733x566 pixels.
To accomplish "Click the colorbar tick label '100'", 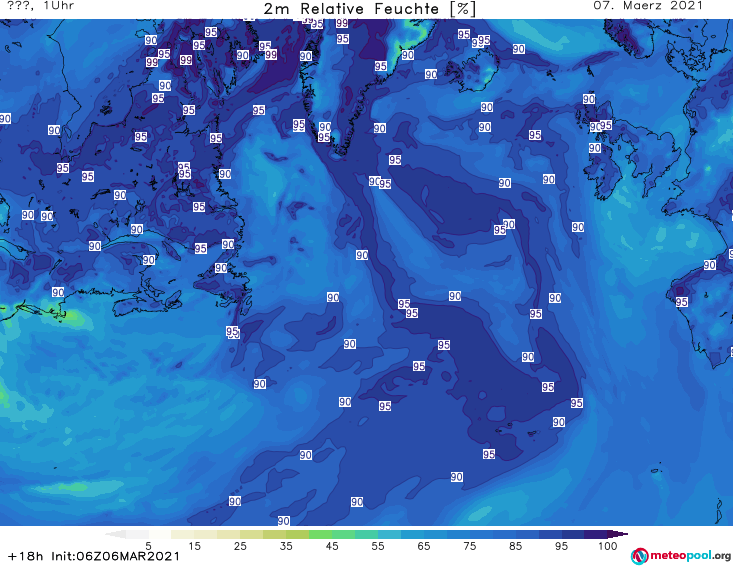I will point(608,546).
